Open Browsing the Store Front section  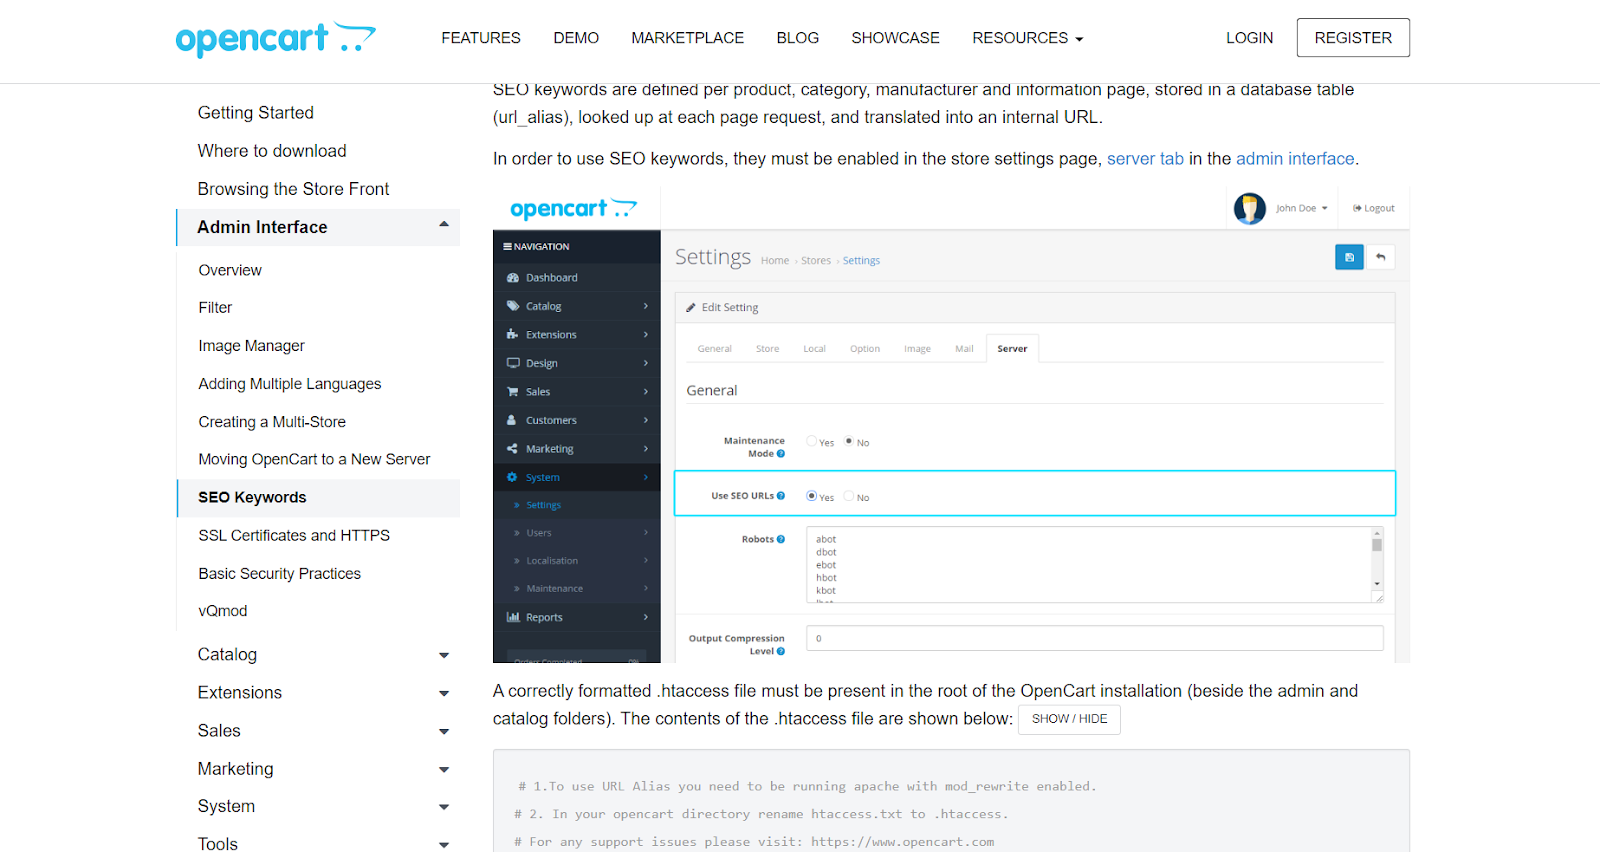[x=293, y=189]
